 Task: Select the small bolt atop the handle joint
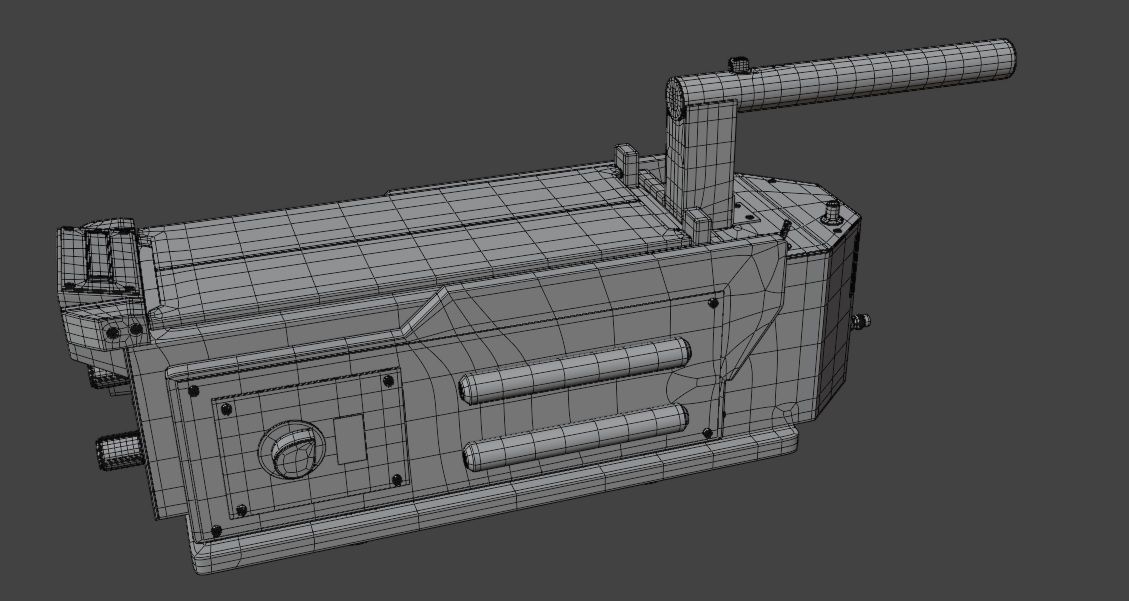(739, 65)
